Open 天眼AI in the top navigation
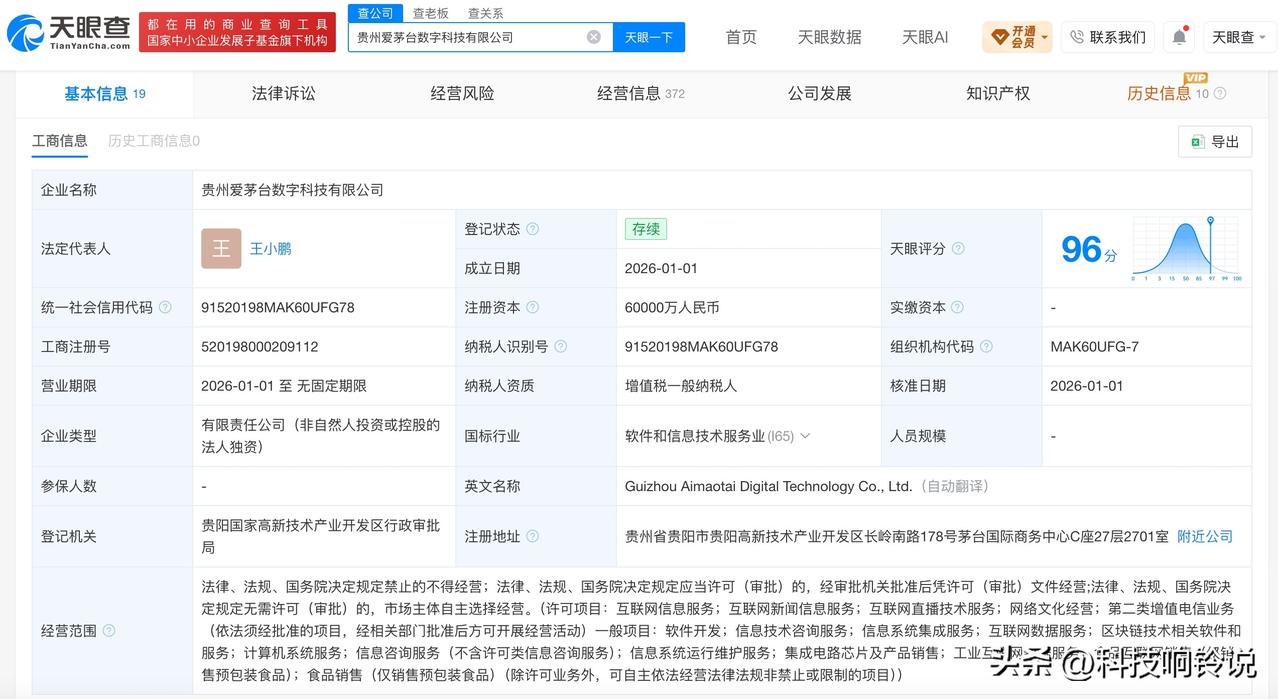 point(925,37)
